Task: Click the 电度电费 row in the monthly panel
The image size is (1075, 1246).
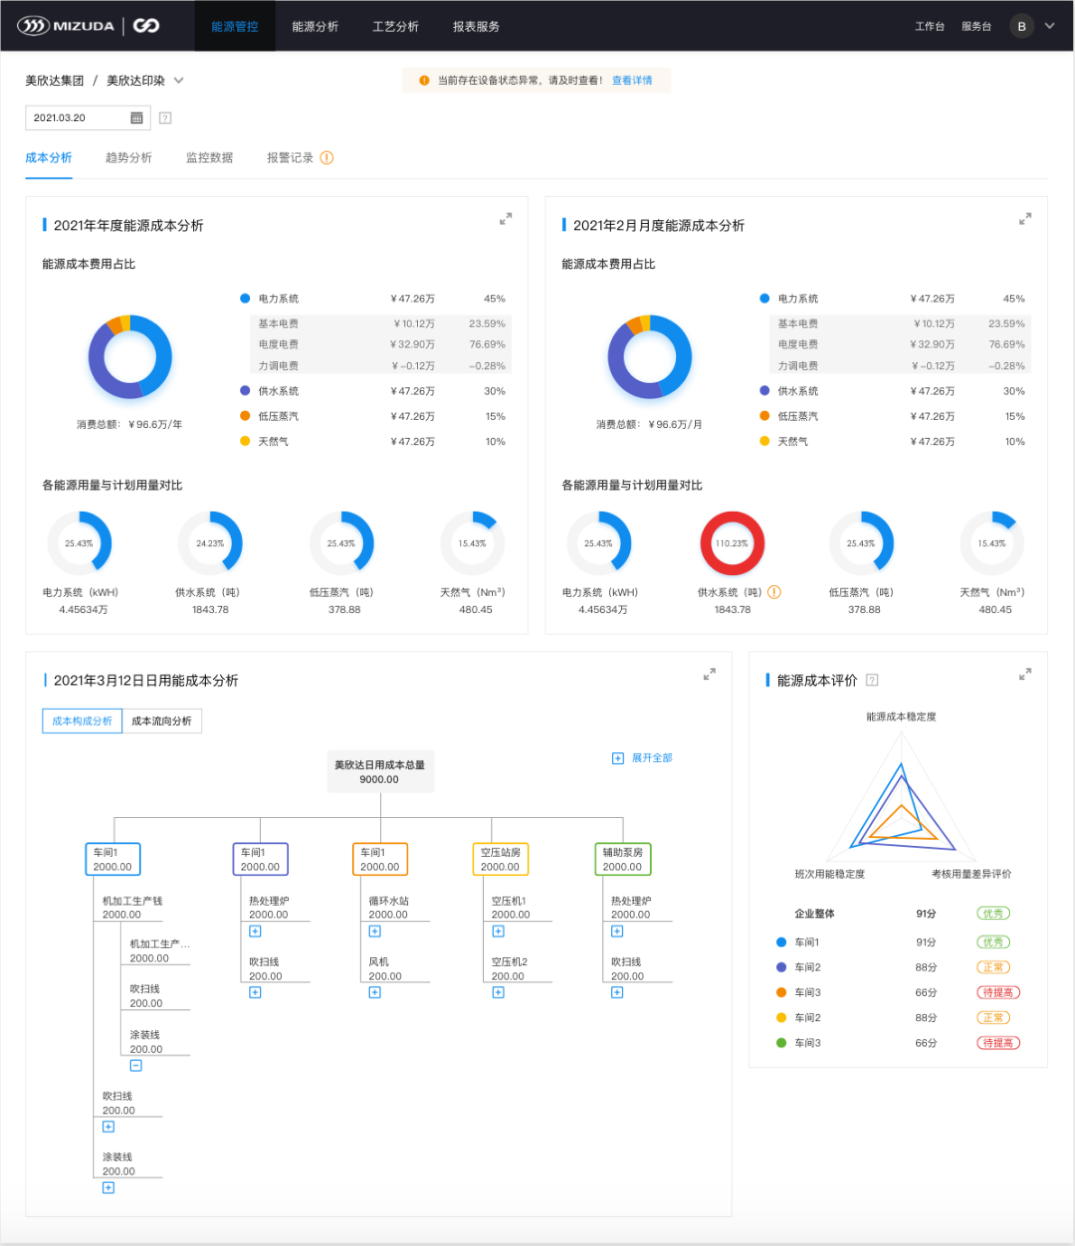Action: (x=900, y=344)
